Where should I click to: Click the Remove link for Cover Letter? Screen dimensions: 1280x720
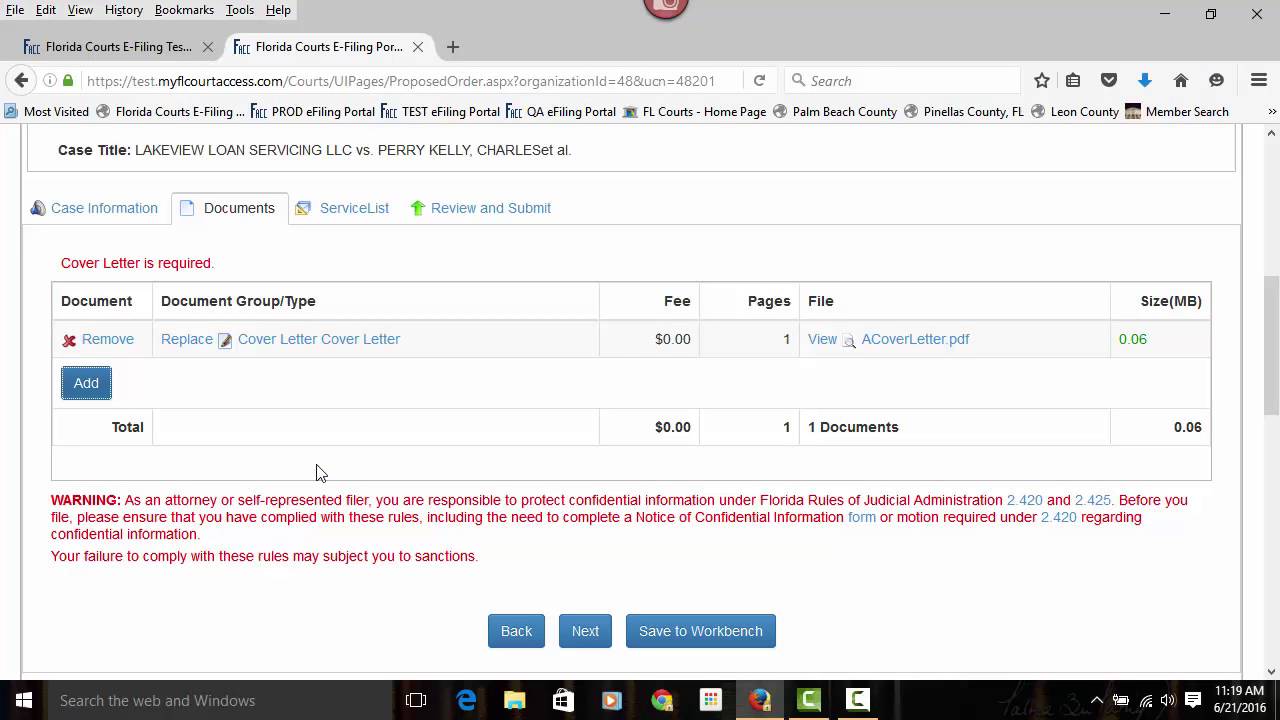(x=108, y=339)
